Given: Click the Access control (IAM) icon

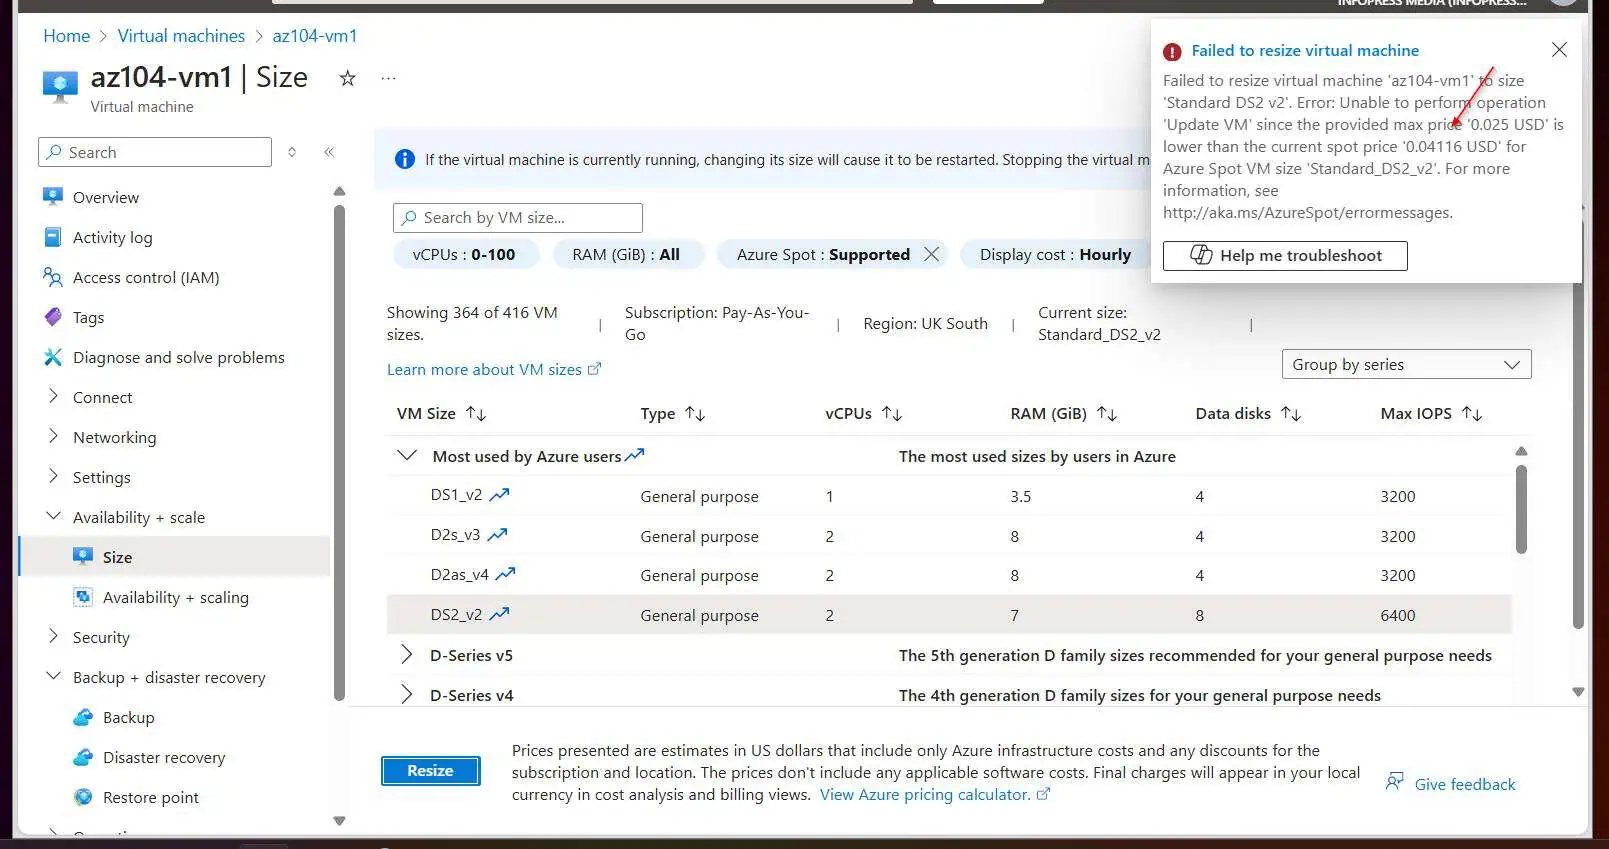Looking at the screenshot, I should (x=53, y=277).
